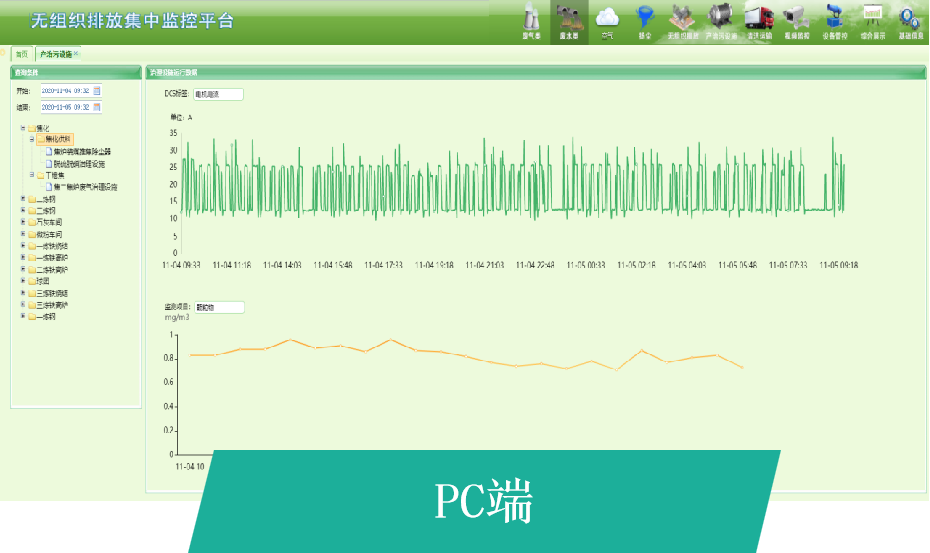Image resolution: width=930 pixels, height=553 pixels.
Task: Expand the 球团 folder in the tree
Action: [x=23, y=281]
